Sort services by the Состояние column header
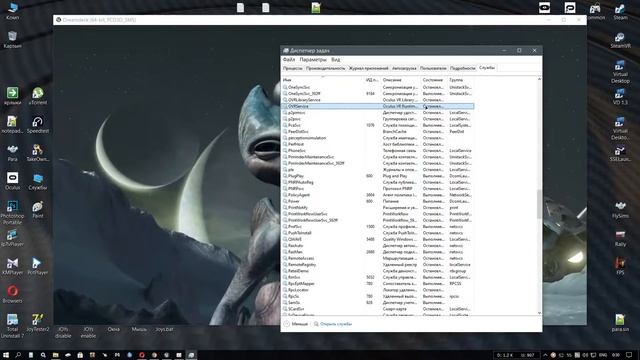The width and height of the screenshot is (640, 360). coord(433,80)
